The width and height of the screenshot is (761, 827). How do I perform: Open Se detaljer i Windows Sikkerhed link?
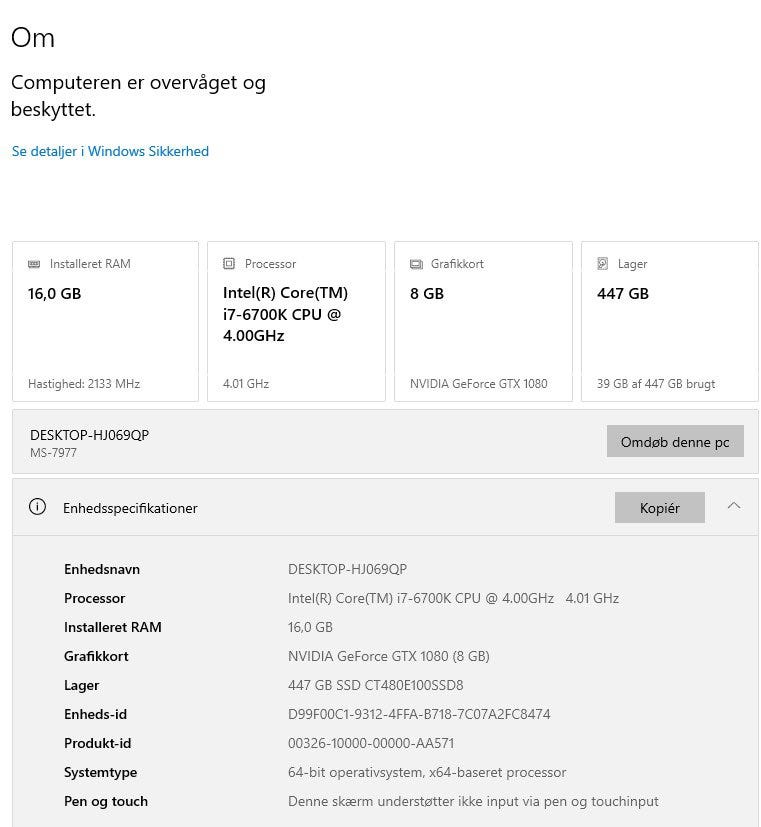110,151
